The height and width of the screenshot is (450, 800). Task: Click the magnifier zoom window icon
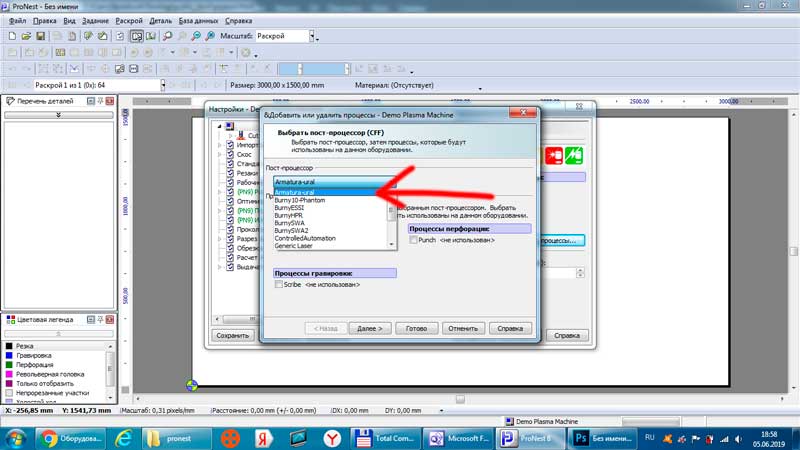click(x=167, y=36)
